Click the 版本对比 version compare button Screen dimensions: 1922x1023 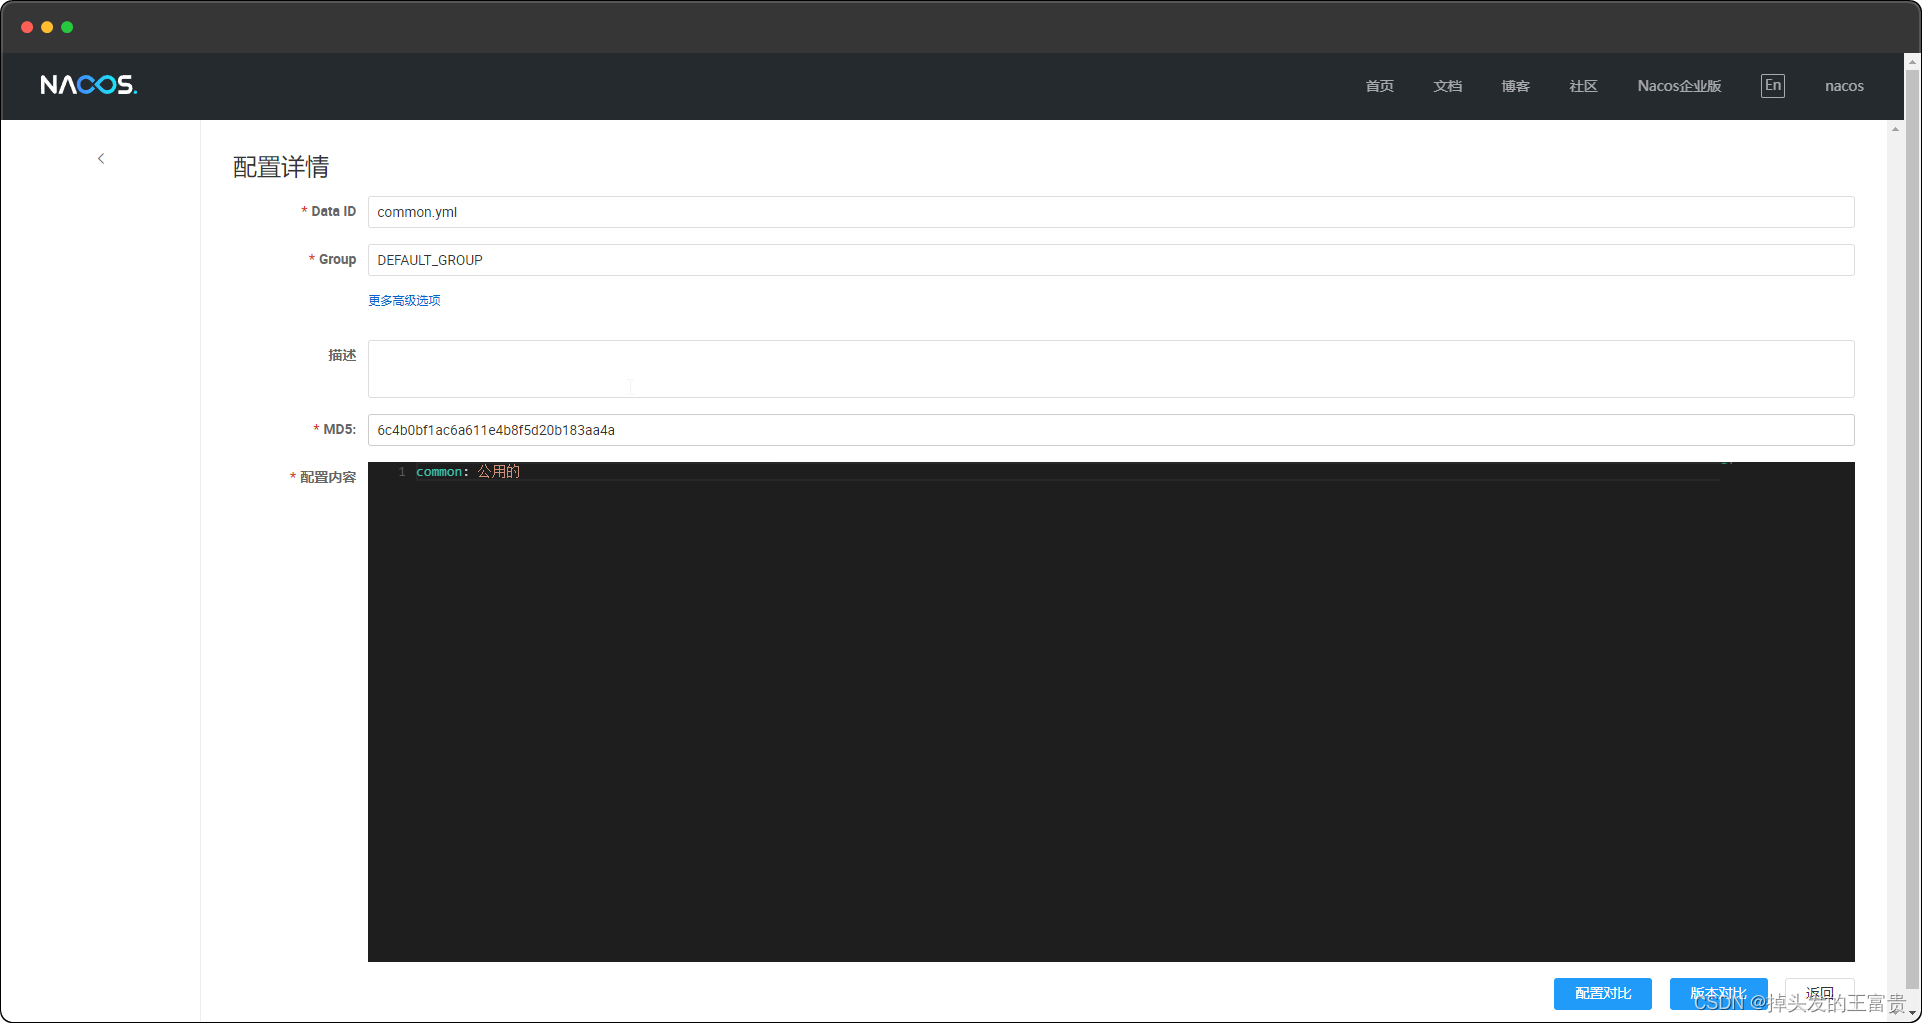click(1718, 994)
